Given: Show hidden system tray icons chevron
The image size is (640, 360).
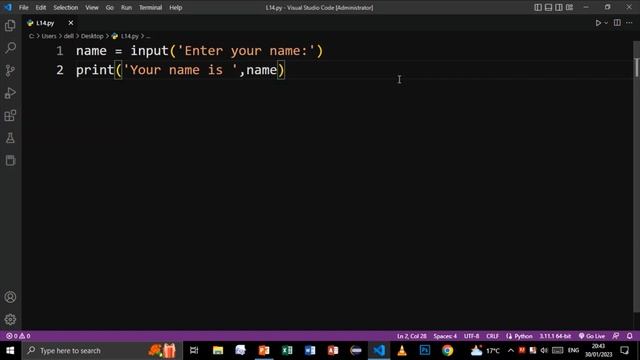Looking at the screenshot, I should pyautogui.click(x=511, y=350).
